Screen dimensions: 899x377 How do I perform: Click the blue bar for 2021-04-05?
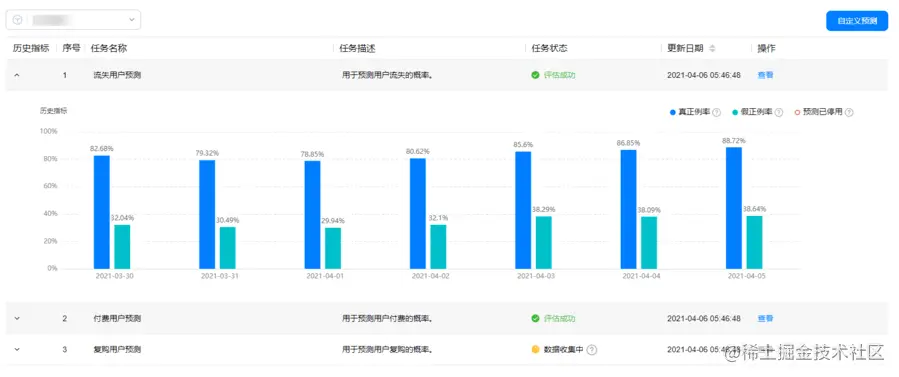[x=734, y=208]
